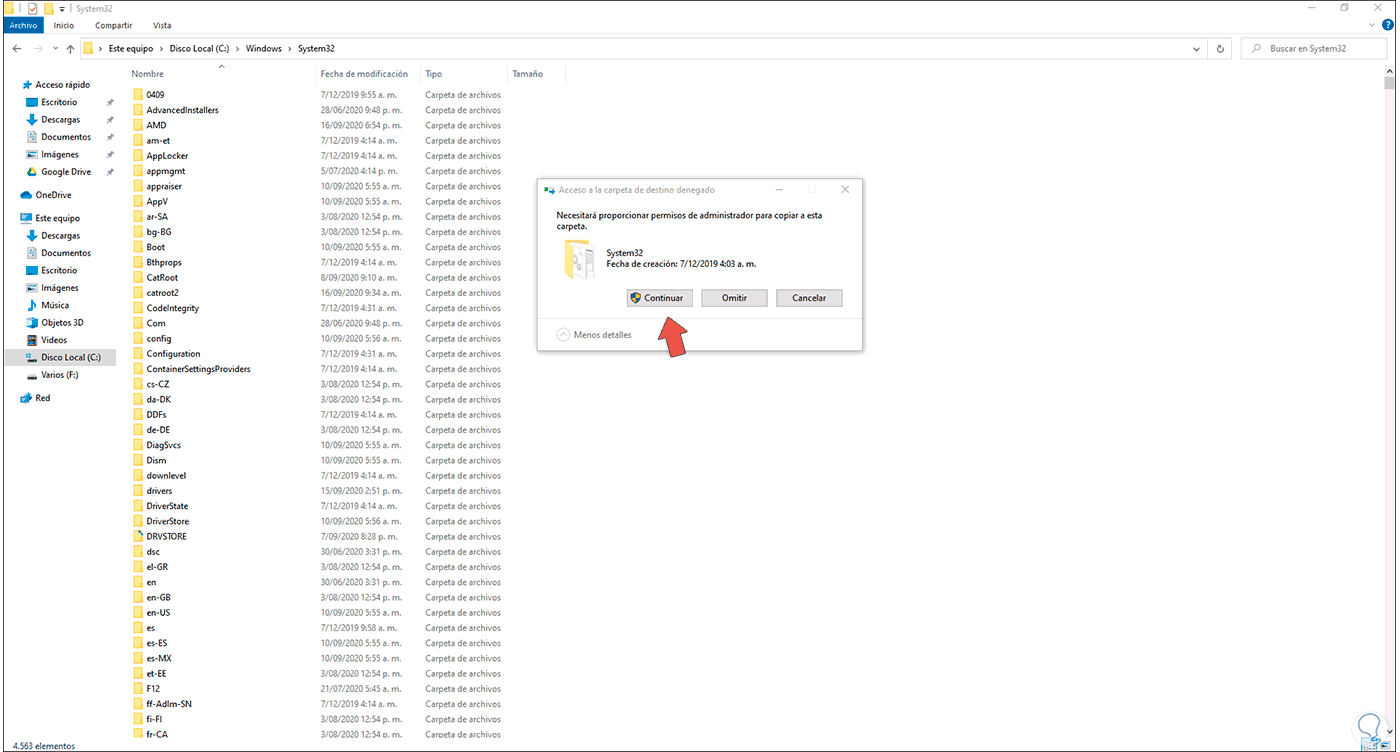Click the Red network icon

tap(26, 398)
